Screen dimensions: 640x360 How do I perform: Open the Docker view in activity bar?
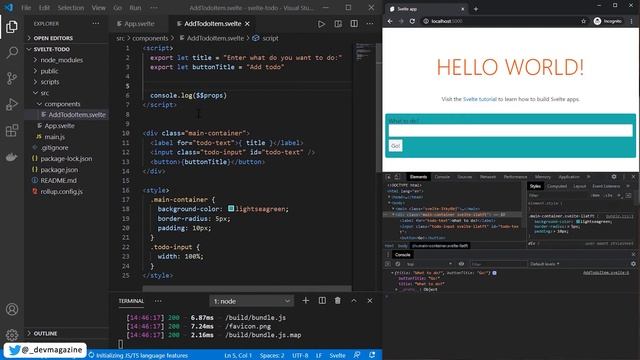coord(12,157)
